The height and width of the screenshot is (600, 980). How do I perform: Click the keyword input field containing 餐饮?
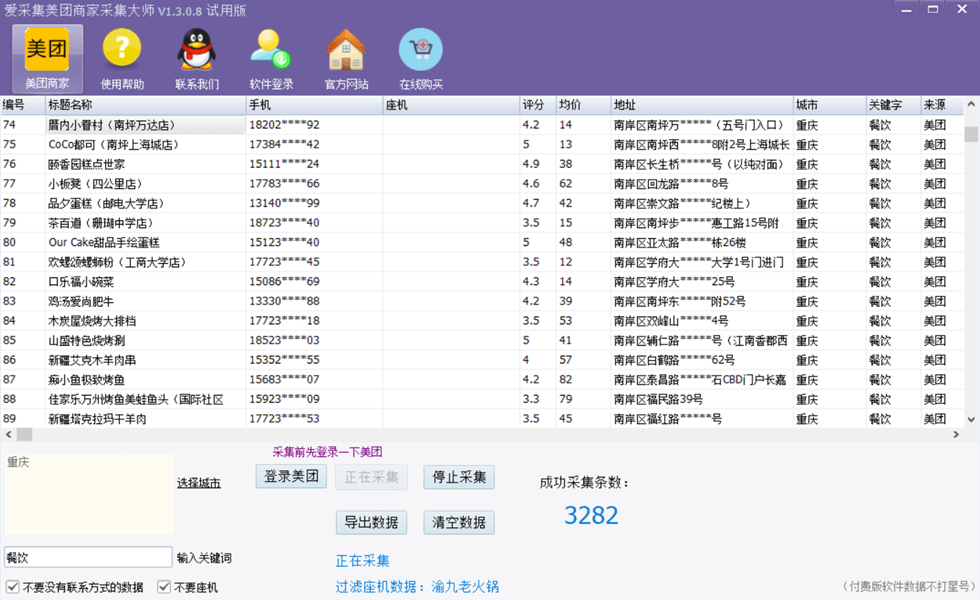point(88,557)
